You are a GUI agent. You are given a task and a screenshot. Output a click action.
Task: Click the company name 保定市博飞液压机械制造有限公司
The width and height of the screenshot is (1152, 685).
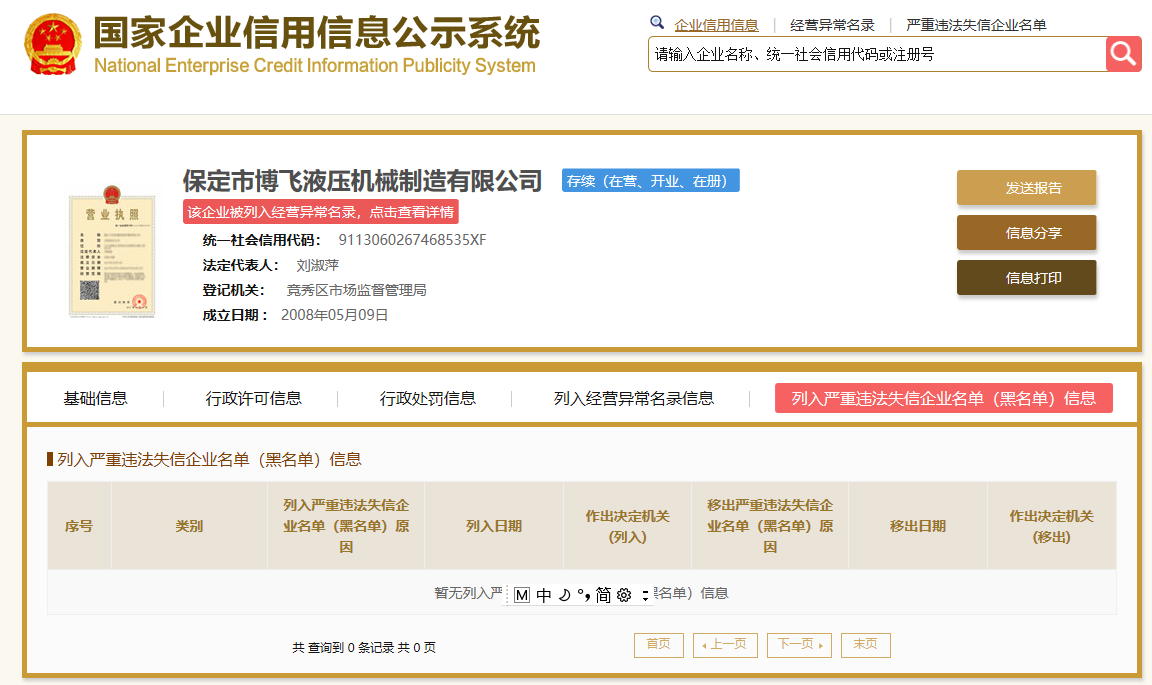click(x=362, y=181)
